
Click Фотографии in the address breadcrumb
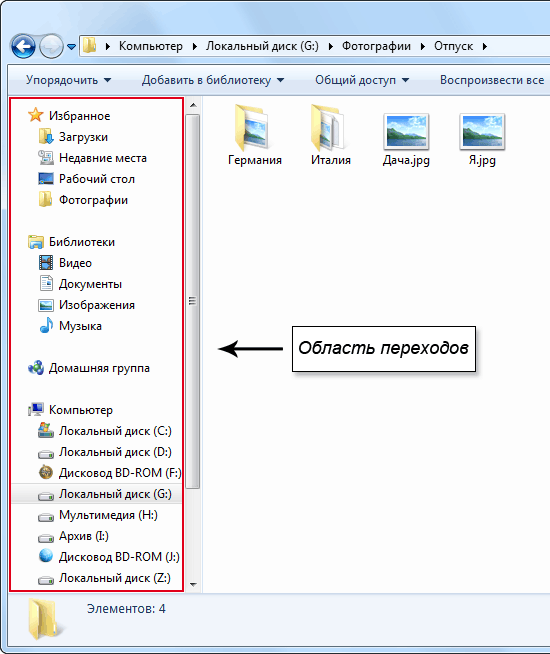[x=376, y=46]
